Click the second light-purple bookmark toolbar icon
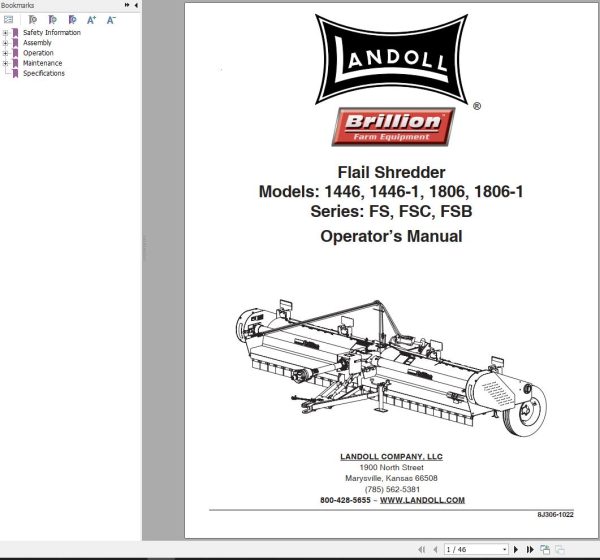600x560 pixels. pos(52,20)
